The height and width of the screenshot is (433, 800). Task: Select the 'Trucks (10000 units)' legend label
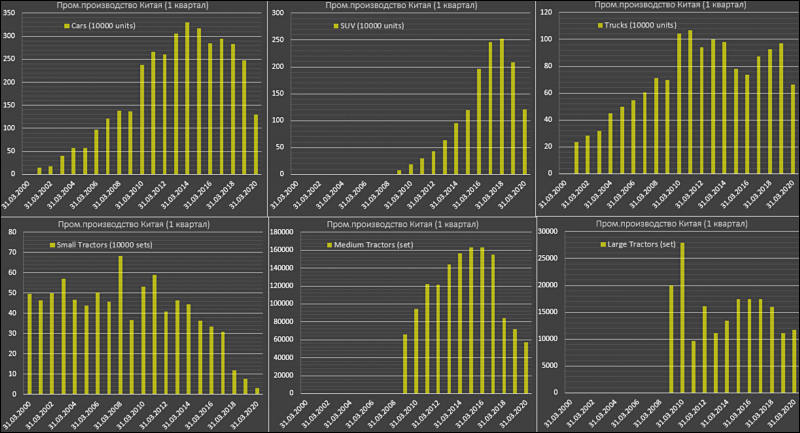tap(641, 26)
